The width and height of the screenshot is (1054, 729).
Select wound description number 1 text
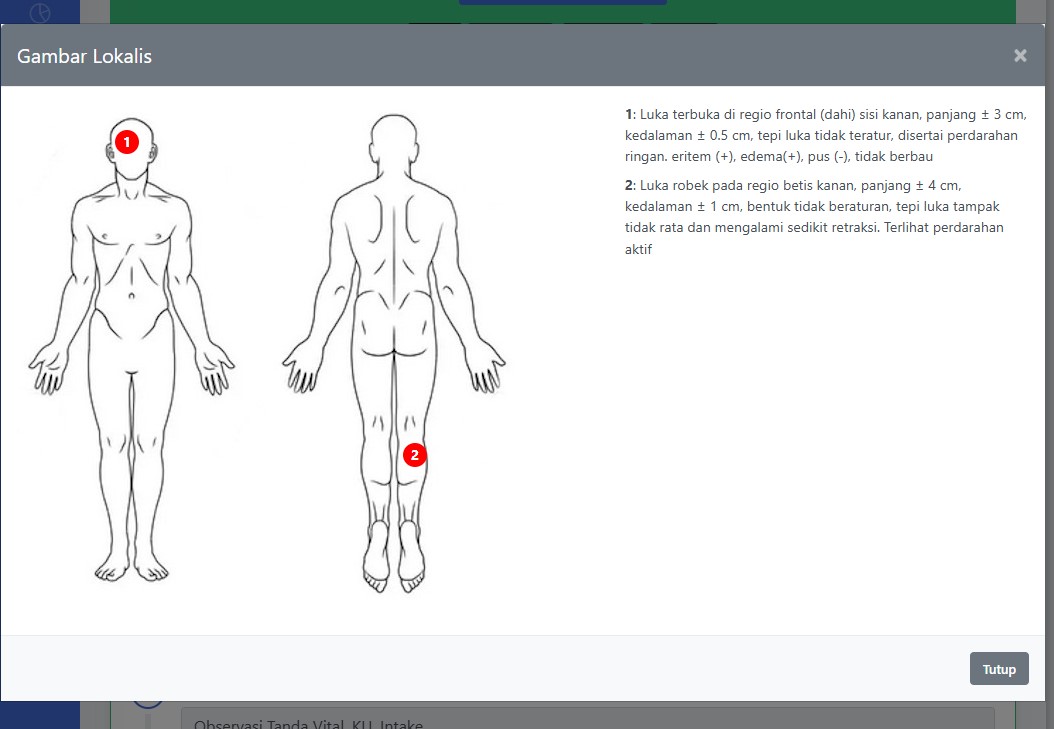pos(825,136)
